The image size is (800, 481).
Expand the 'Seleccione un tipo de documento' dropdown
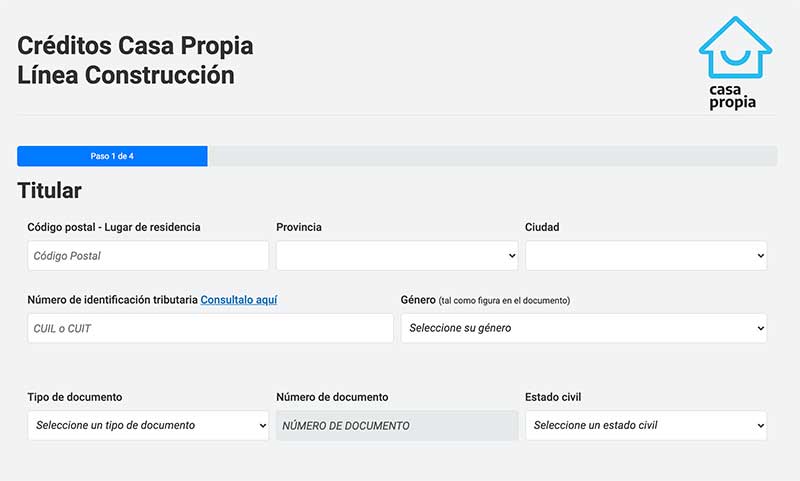point(148,425)
